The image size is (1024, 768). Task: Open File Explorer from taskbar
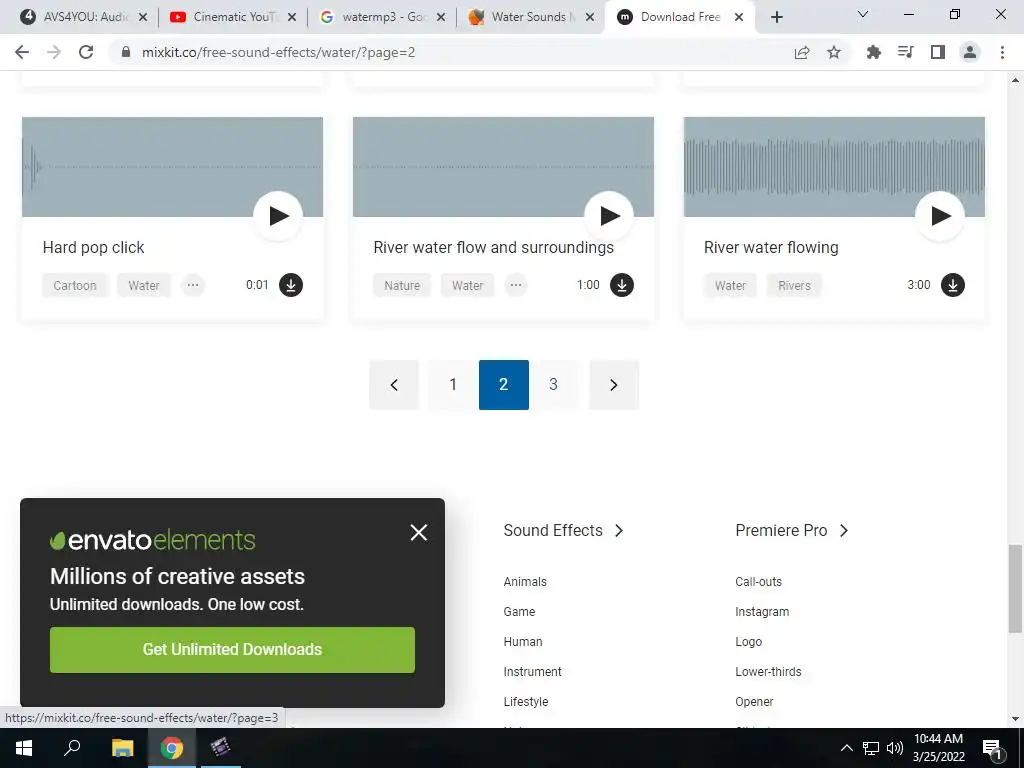tap(122, 748)
